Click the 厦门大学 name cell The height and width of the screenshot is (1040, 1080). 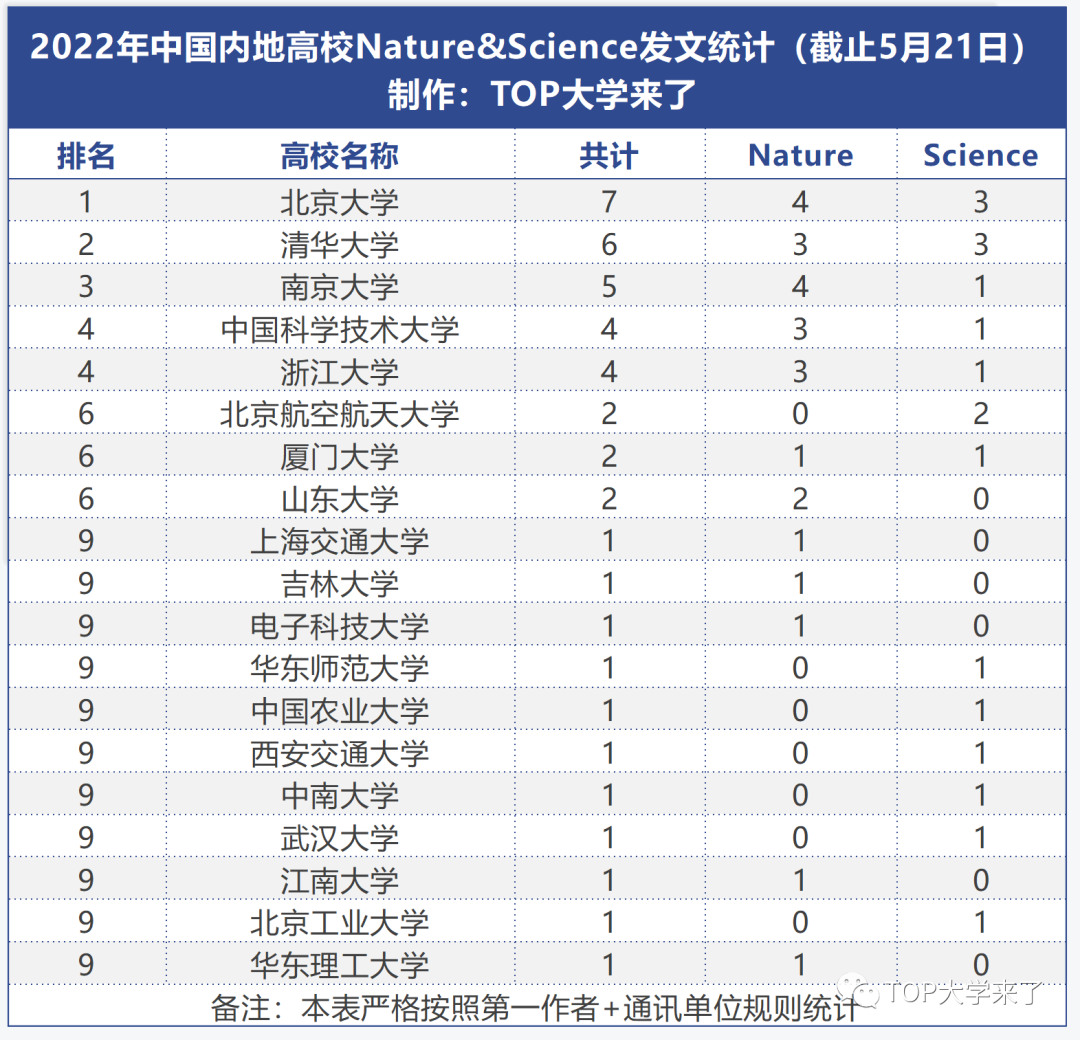pyautogui.click(x=339, y=457)
